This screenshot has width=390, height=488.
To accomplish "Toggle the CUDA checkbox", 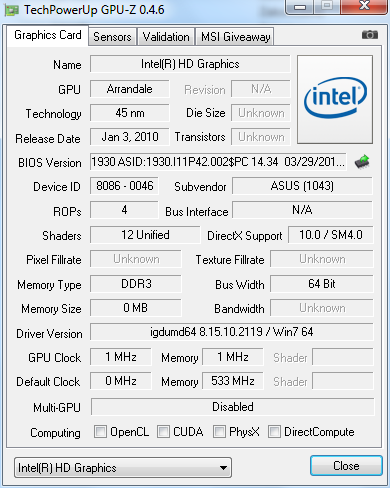I will [x=163, y=431].
